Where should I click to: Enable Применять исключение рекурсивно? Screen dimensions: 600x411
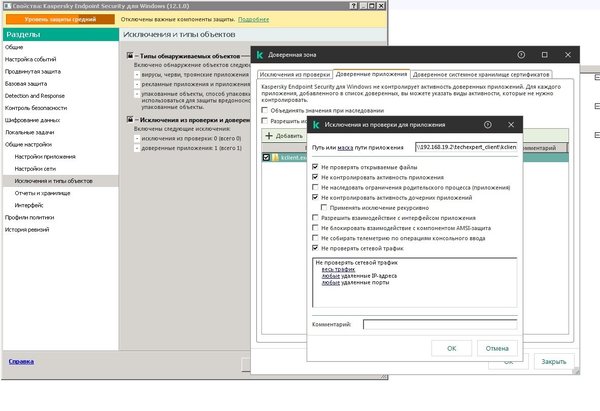[x=324, y=207]
